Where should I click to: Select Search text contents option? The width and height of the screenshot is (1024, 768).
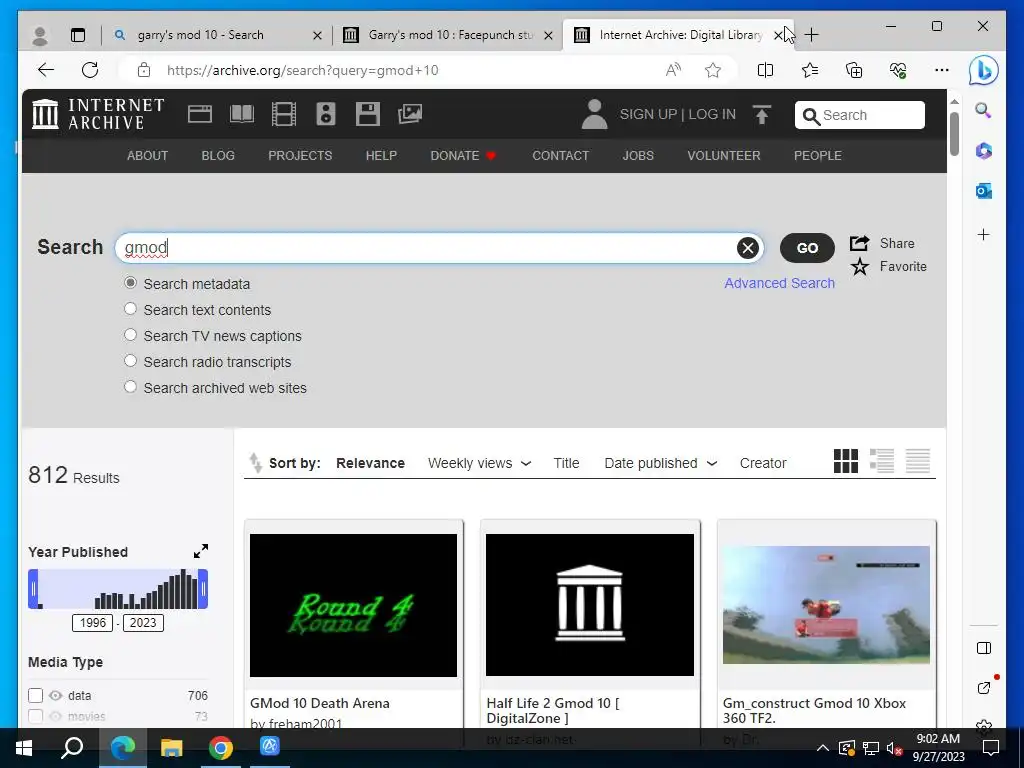131,309
